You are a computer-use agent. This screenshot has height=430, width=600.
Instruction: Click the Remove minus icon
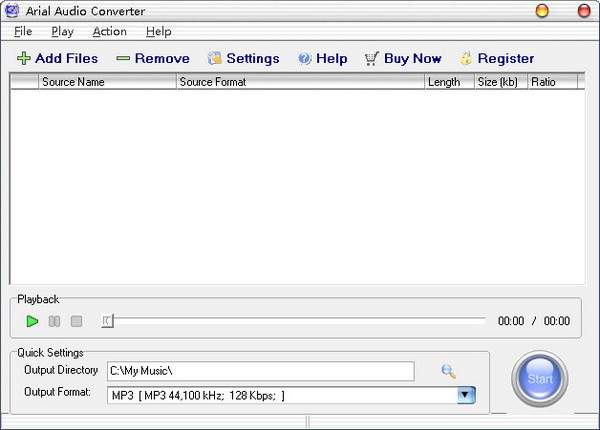(x=123, y=58)
